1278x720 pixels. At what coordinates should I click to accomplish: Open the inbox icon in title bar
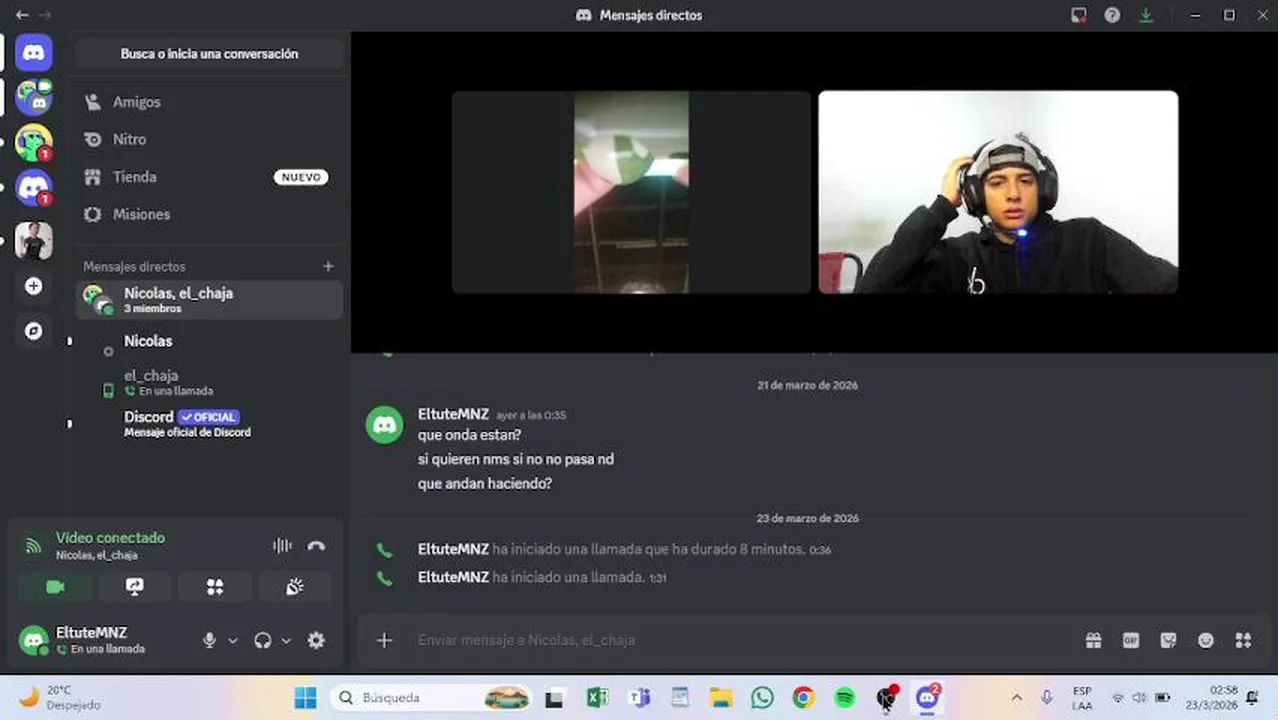coord(1079,15)
